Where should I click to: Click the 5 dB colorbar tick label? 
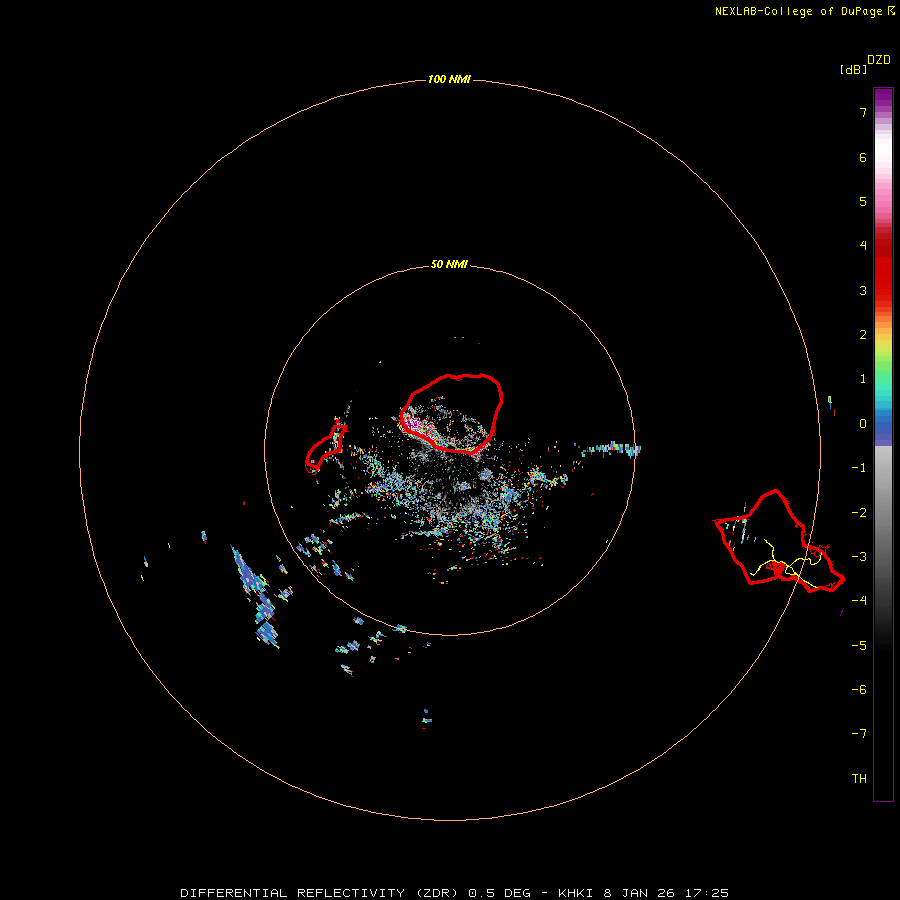click(863, 201)
